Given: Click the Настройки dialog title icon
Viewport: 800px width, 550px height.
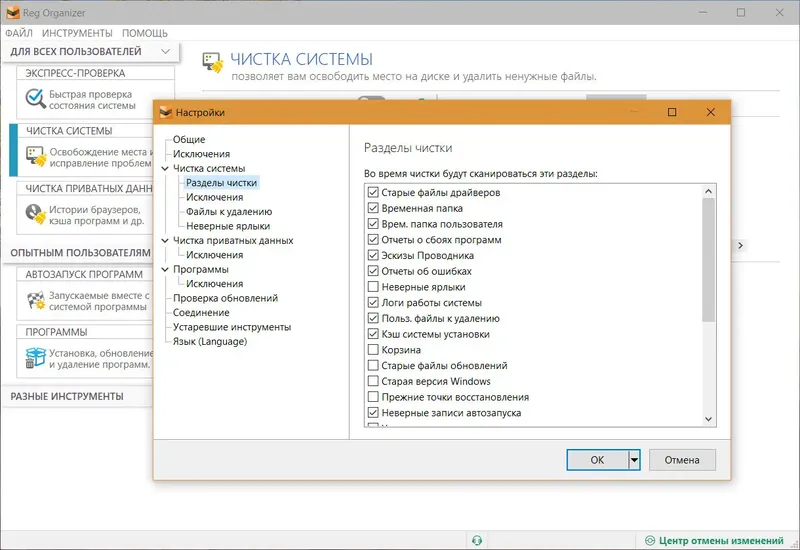Looking at the screenshot, I should [166, 112].
